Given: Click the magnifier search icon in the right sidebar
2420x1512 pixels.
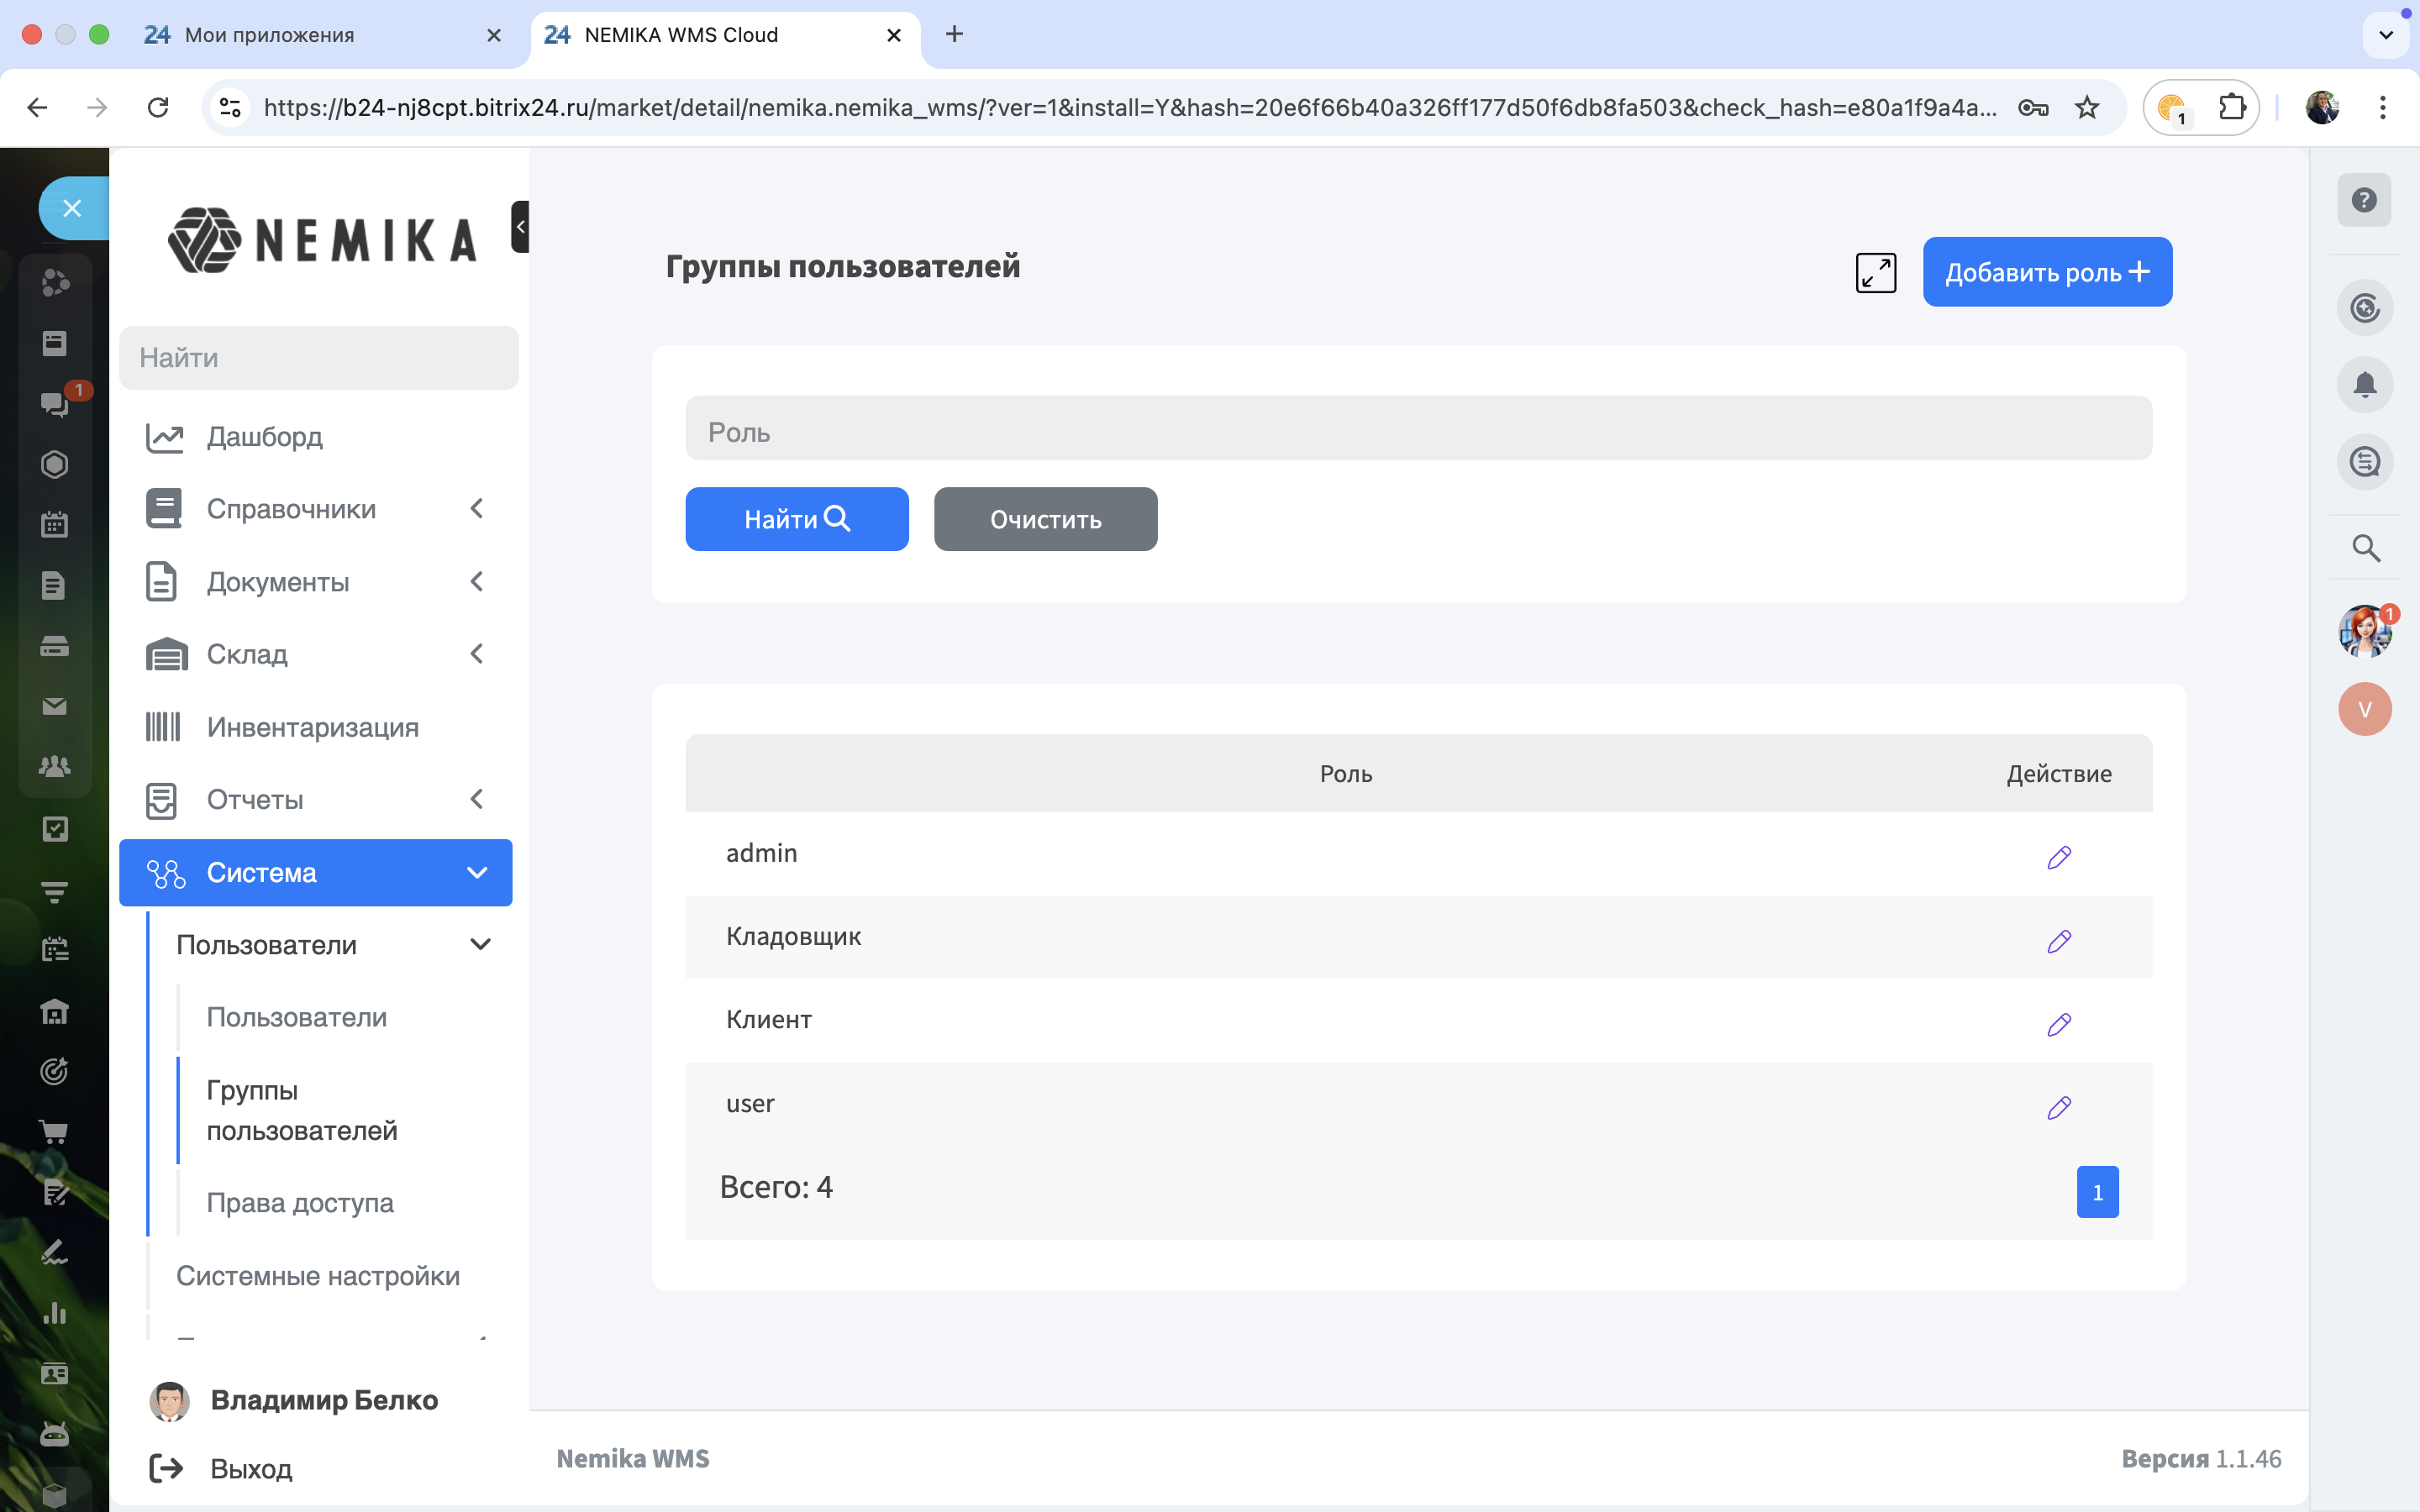Looking at the screenshot, I should click(x=2365, y=548).
